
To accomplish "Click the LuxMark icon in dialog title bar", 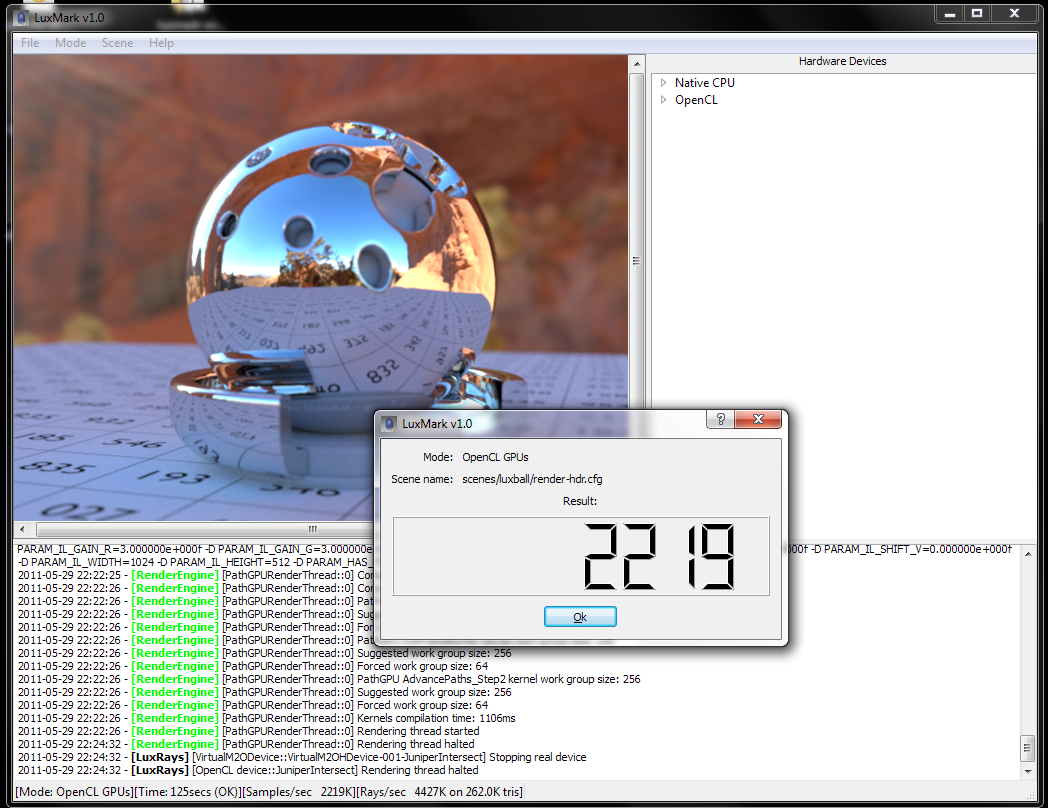I will [x=388, y=424].
